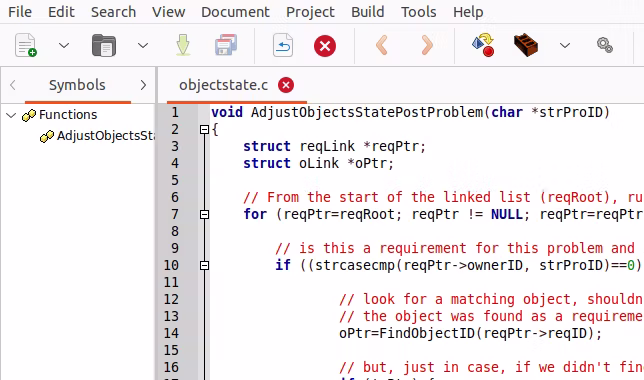The image size is (644, 380).
Task: Save all open files icon
Action: [x=226, y=45]
